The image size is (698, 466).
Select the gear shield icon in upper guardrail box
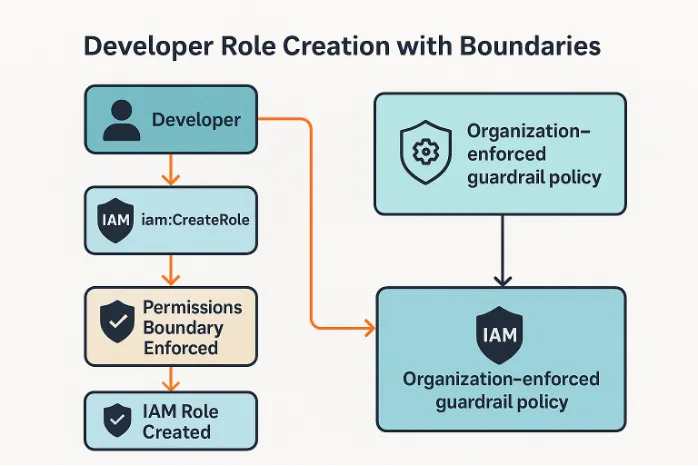[x=426, y=154]
